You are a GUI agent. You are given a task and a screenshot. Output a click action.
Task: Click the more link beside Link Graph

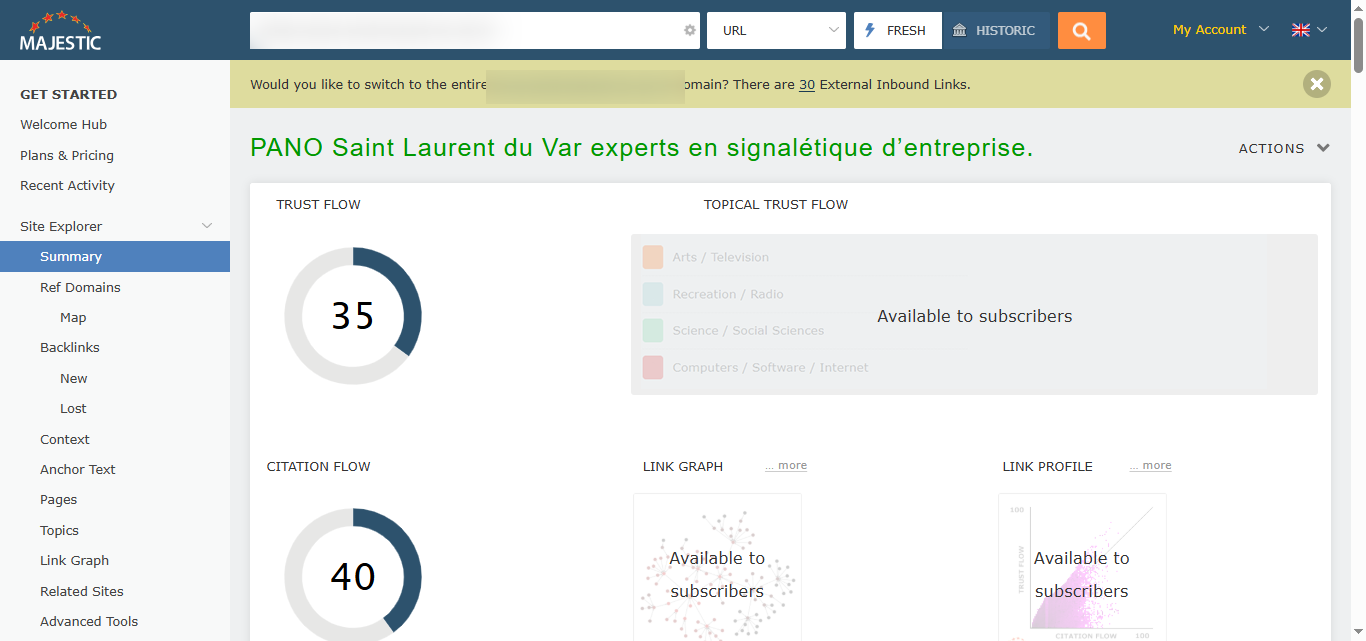(786, 466)
